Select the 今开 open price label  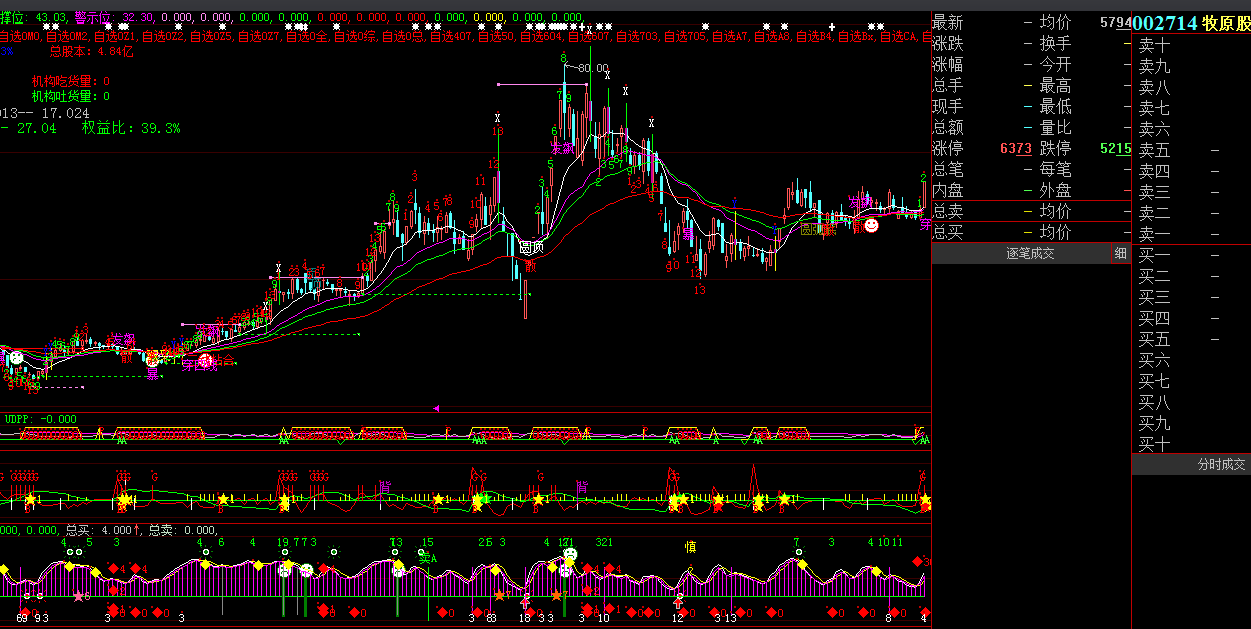(1056, 65)
